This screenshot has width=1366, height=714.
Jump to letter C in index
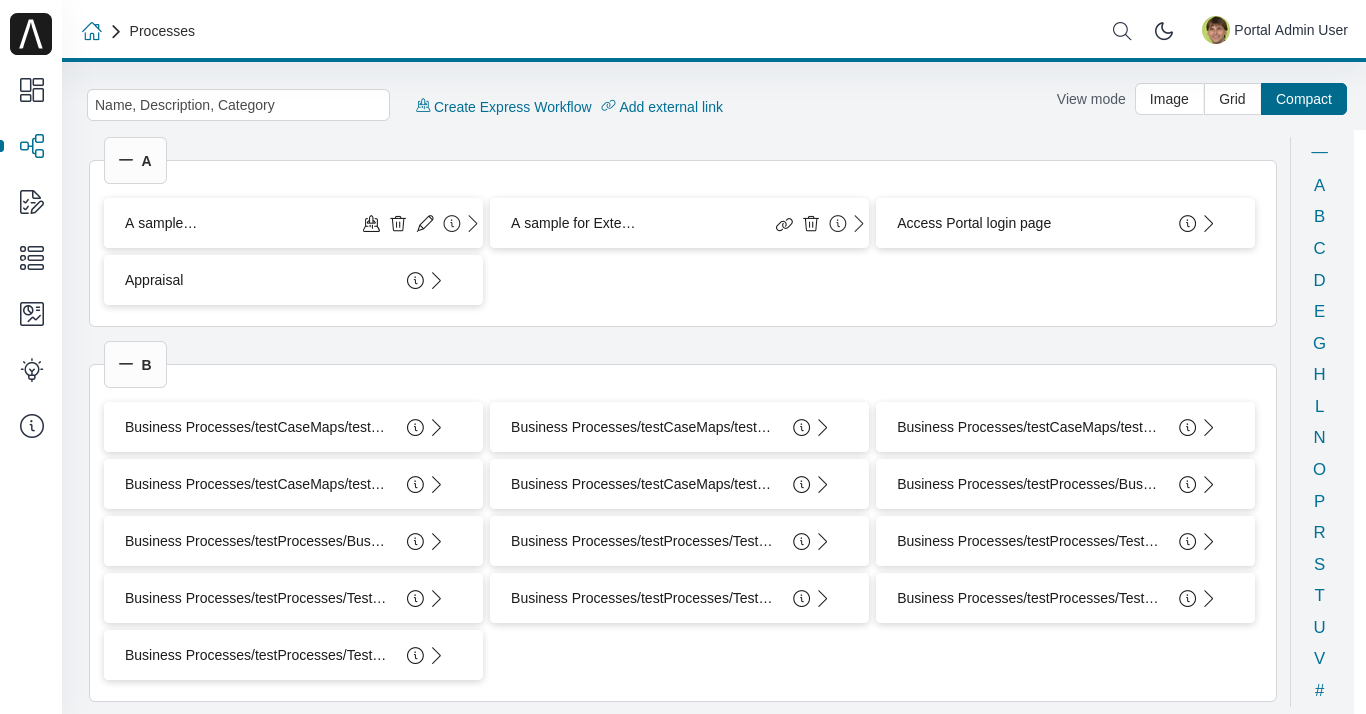click(x=1319, y=248)
